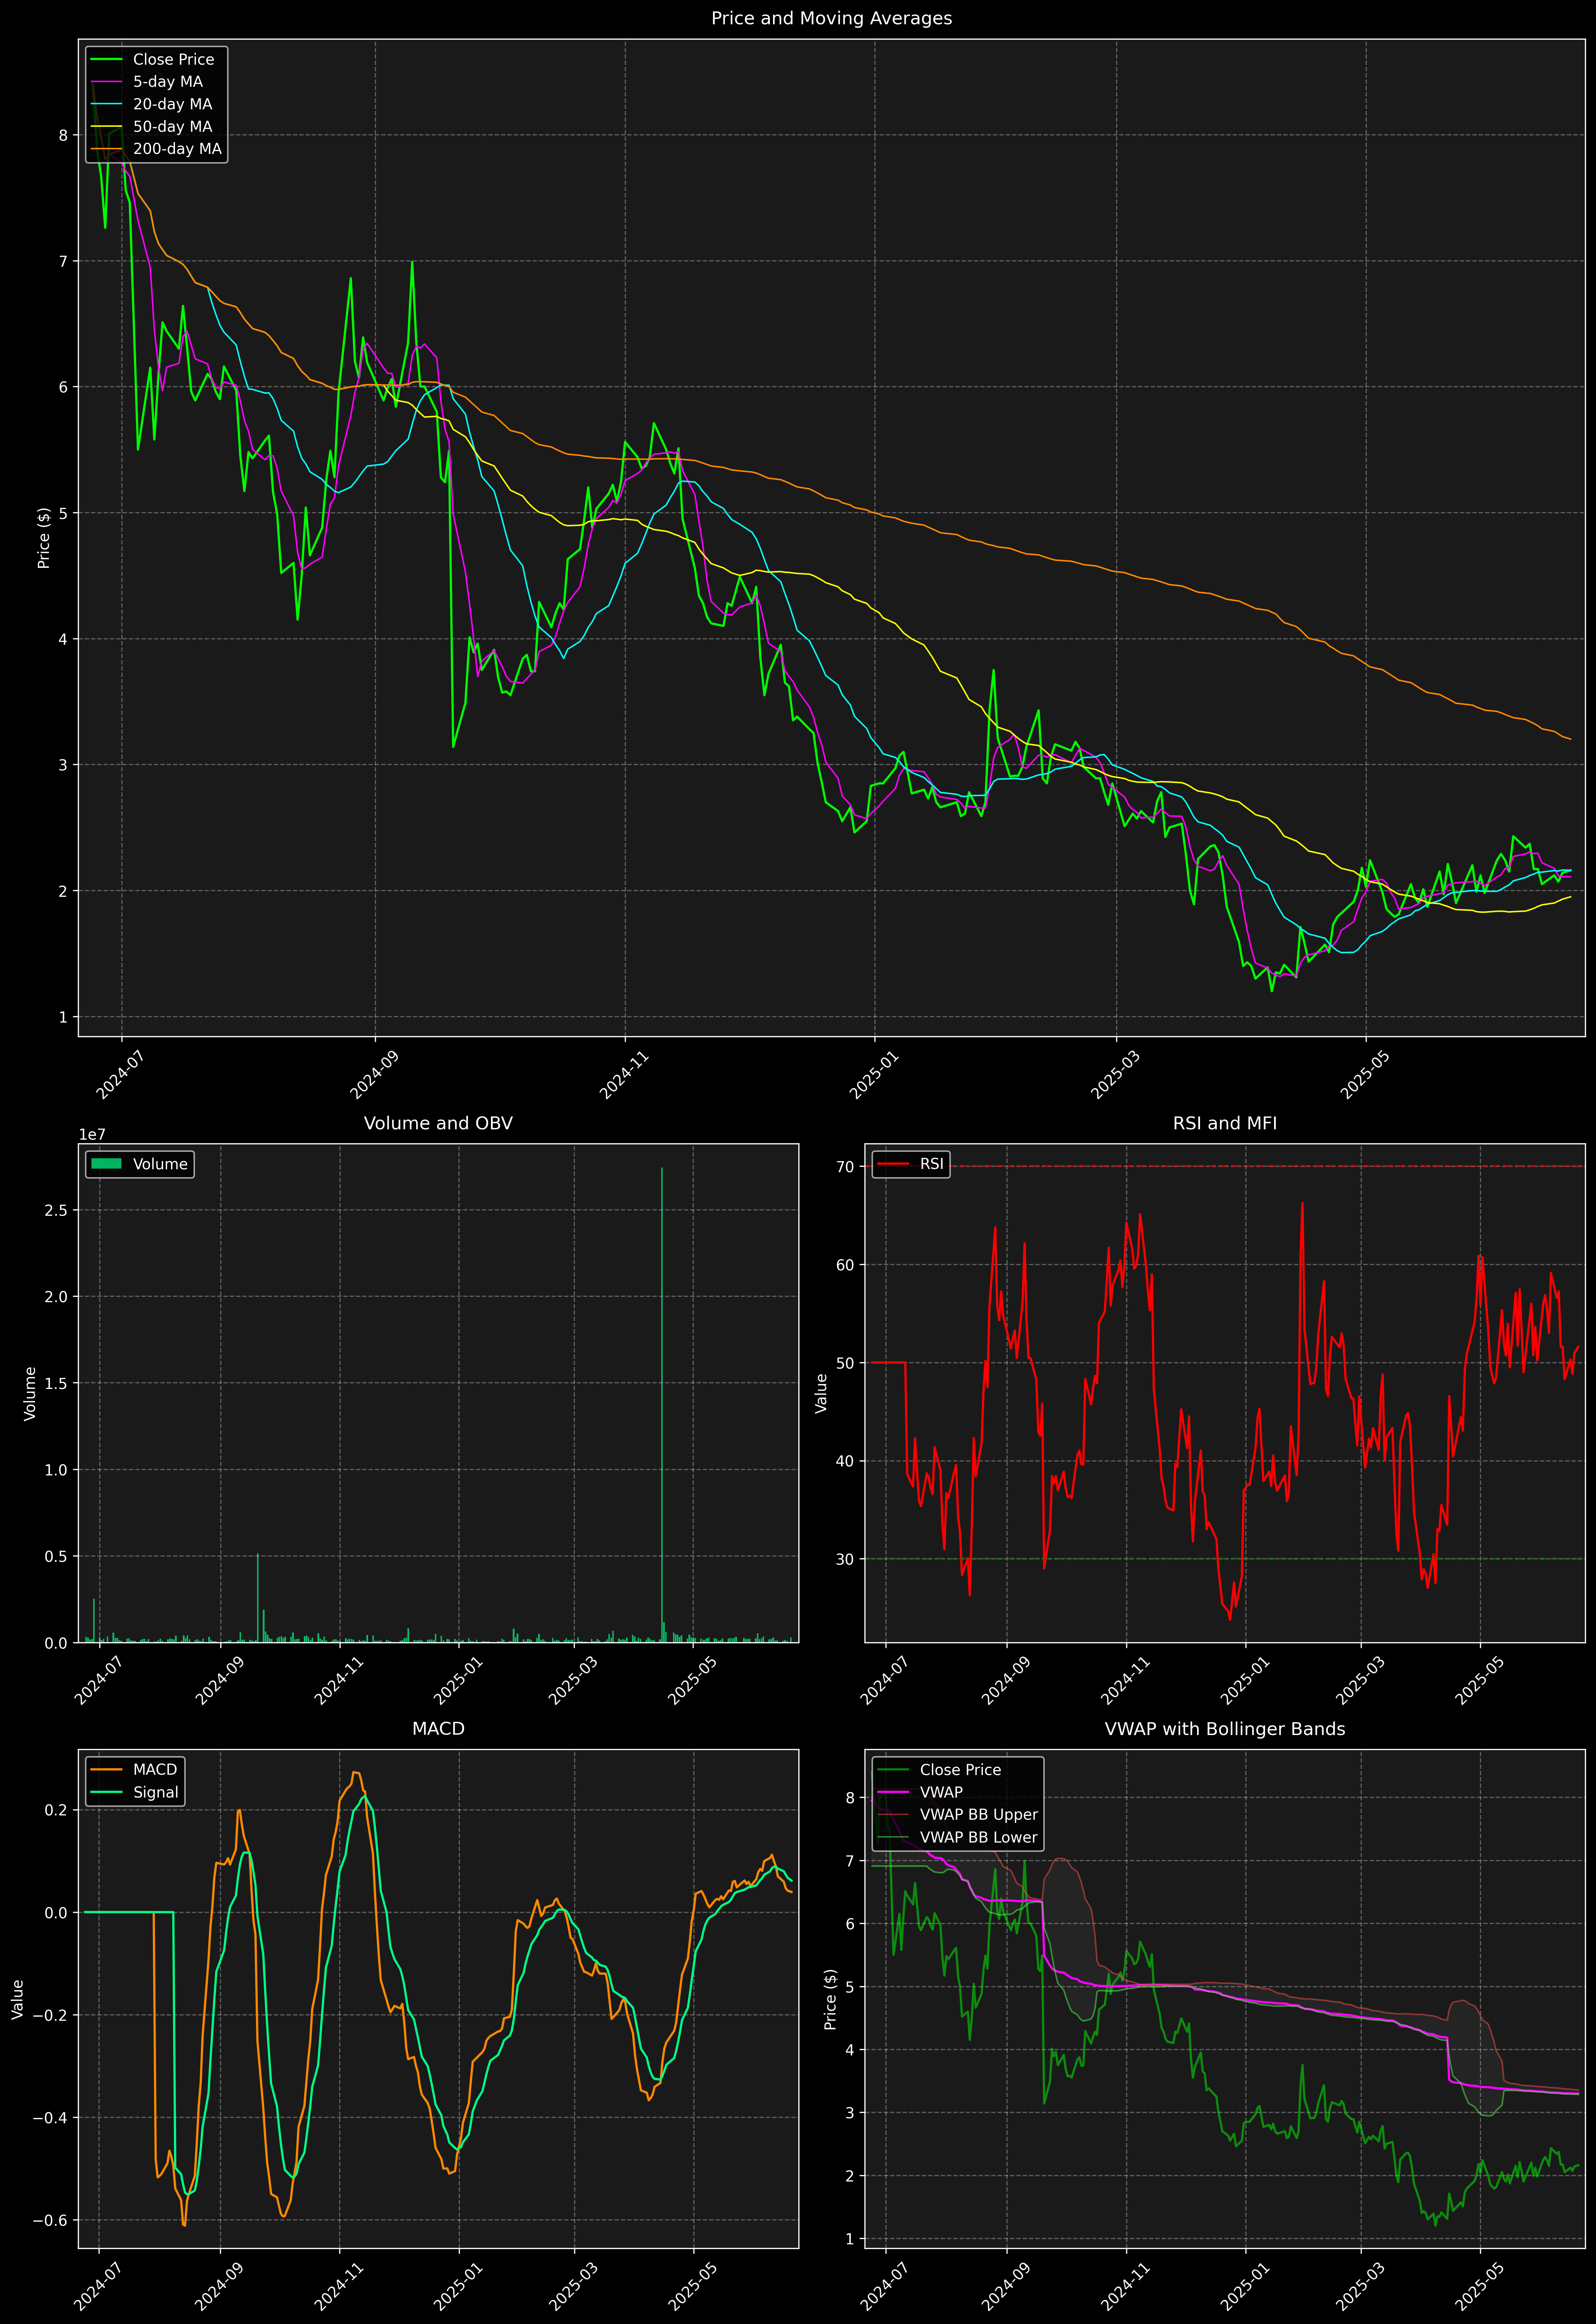Click the '4' y-tick on the VWAP chart
This screenshot has height=2324, width=1596.
coord(851,2050)
